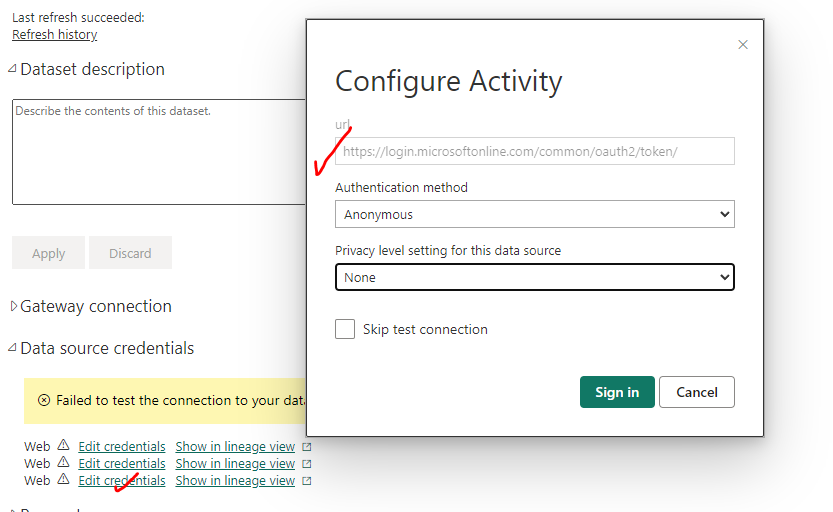Image resolution: width=833 pixels, height=512 pixels.
Task: Open the Authentication method dropdown
Action: (x=534, y=214)
